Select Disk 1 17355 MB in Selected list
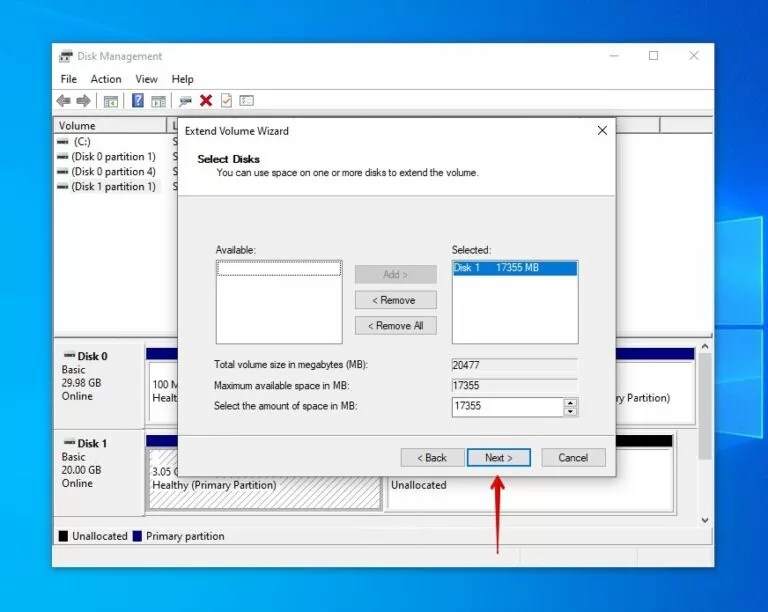Viewport: 768px width, 612px height. point(515,268)
